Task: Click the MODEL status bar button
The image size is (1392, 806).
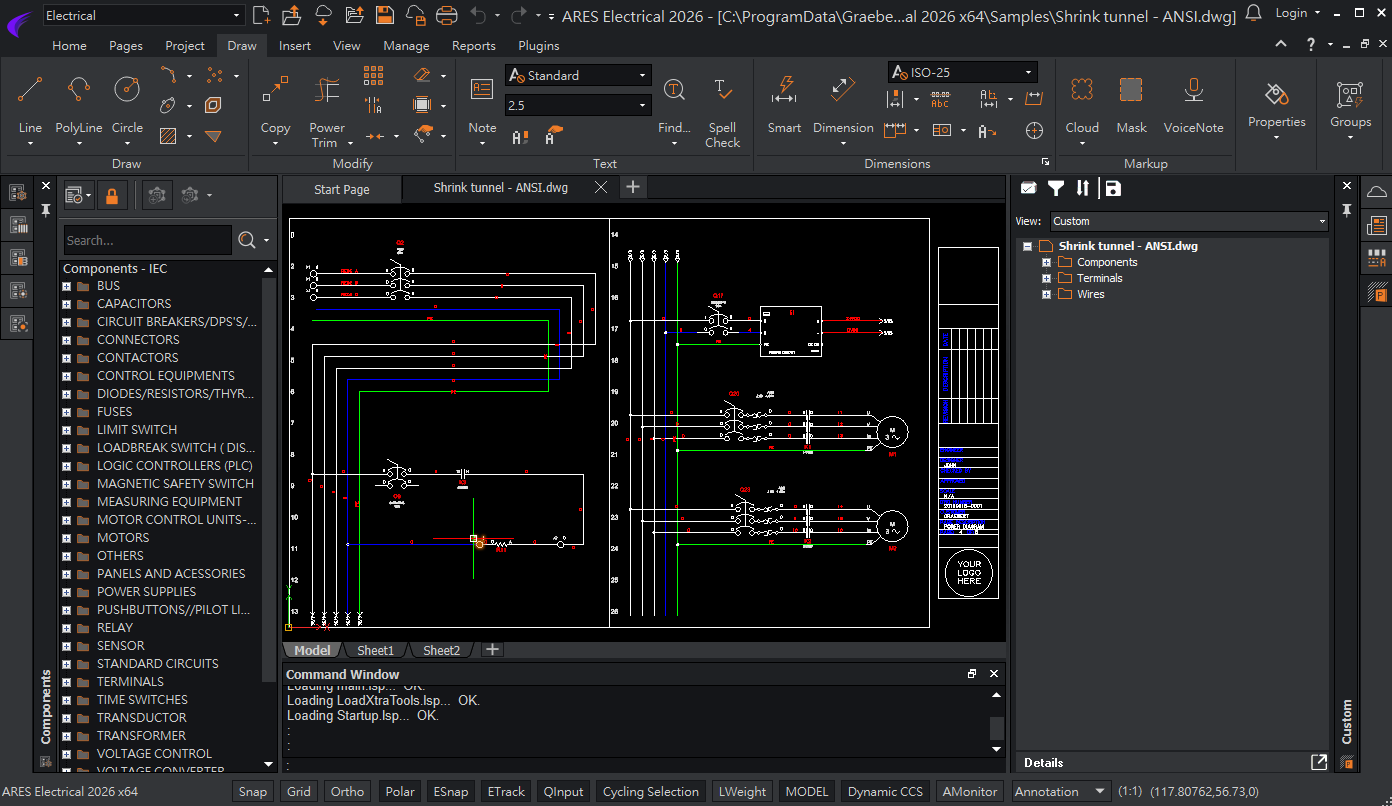Action: pyautogui.click(x=806, y=791)
